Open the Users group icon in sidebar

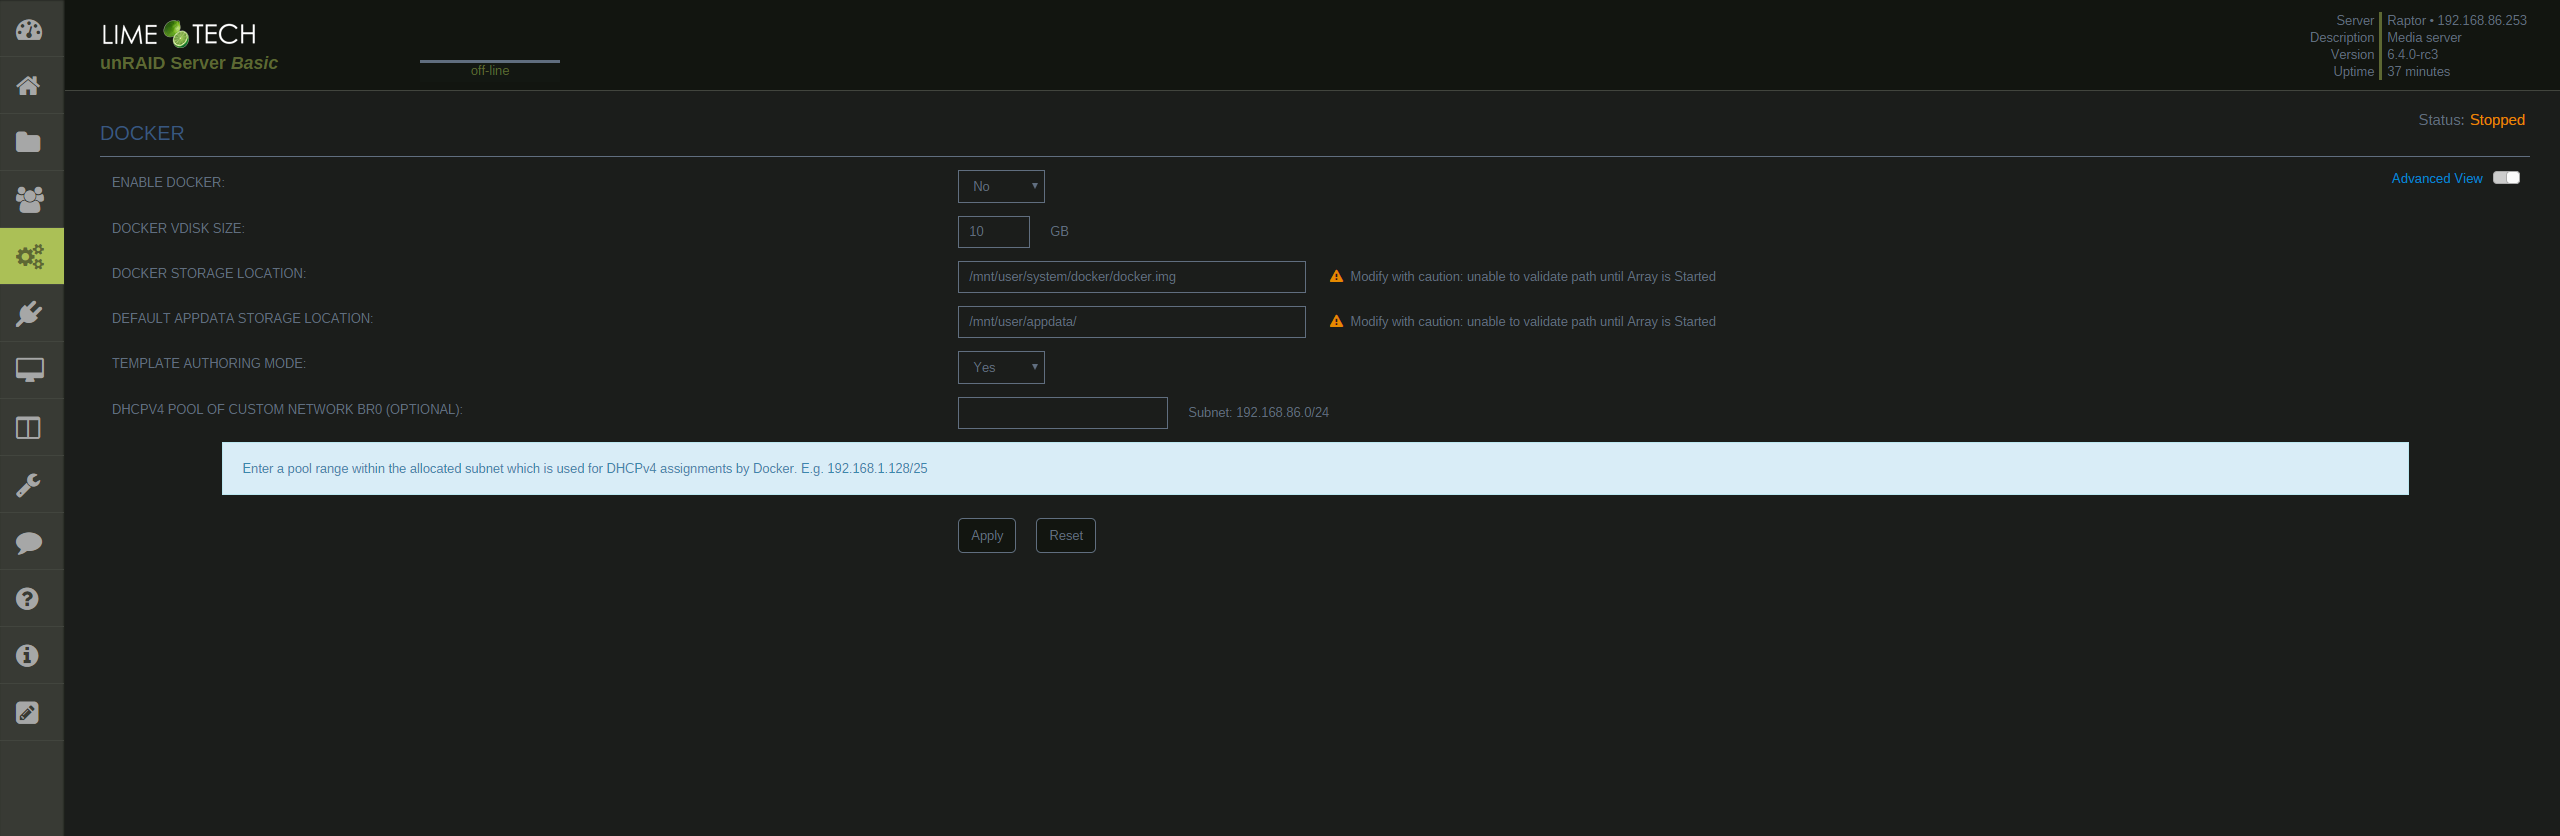click(29, 199)
